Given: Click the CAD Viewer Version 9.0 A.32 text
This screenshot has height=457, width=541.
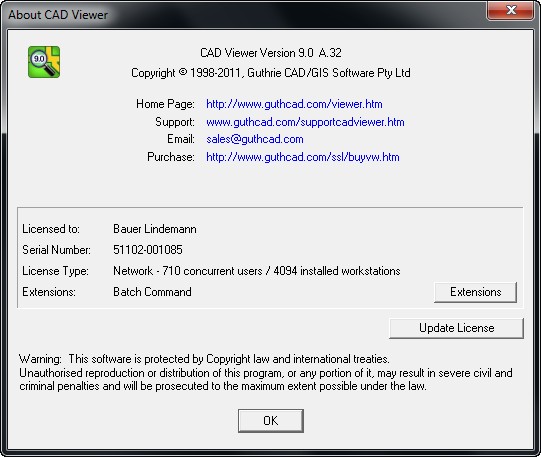Looking at the screenshot, I should point(271,53).
